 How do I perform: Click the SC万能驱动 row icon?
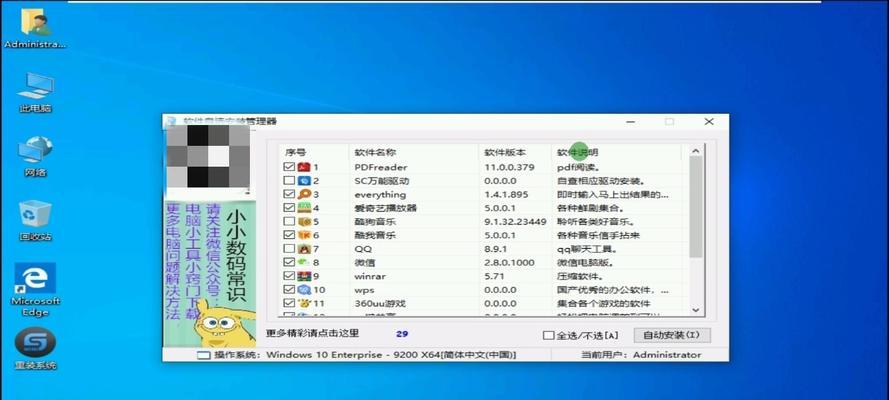(304, 181)
